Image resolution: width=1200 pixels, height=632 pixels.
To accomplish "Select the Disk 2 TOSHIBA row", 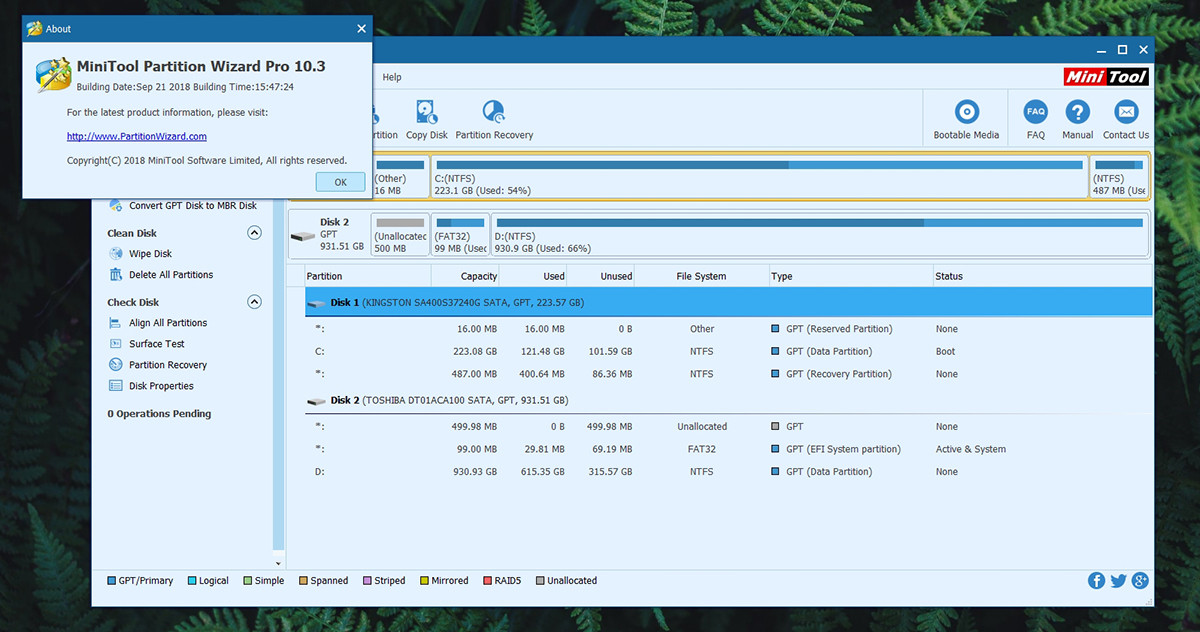I will coord(729,400).
